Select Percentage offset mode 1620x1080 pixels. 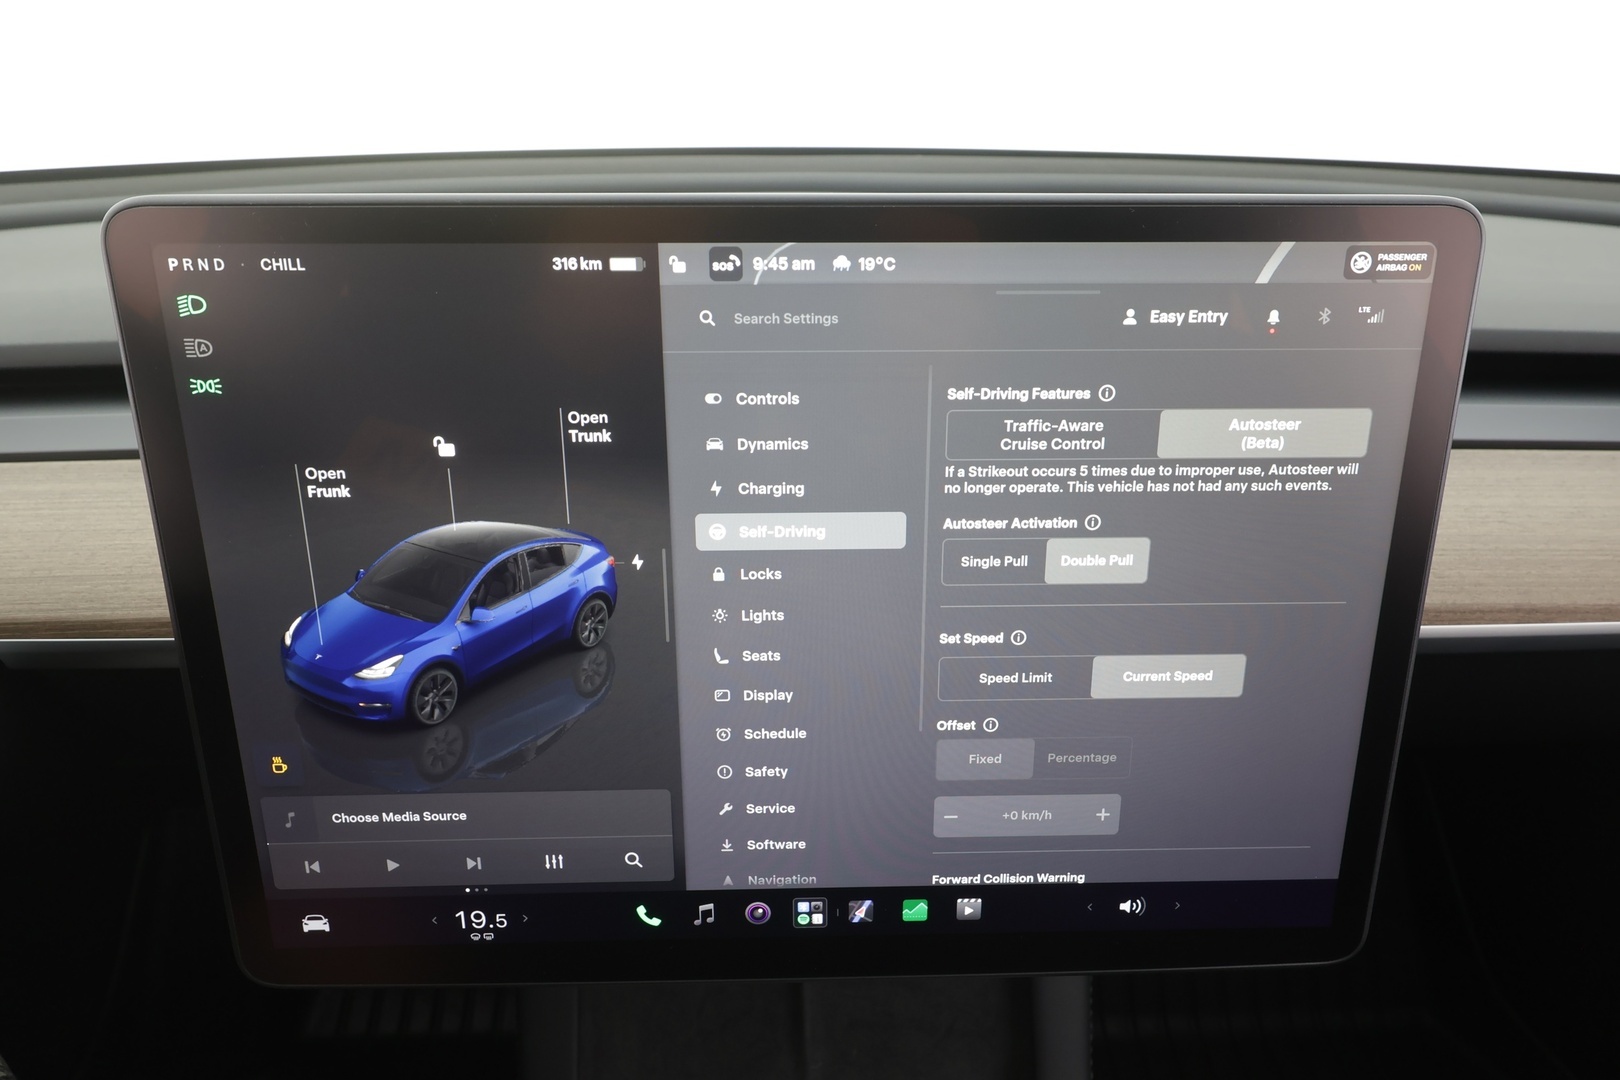click(1082, 757)
